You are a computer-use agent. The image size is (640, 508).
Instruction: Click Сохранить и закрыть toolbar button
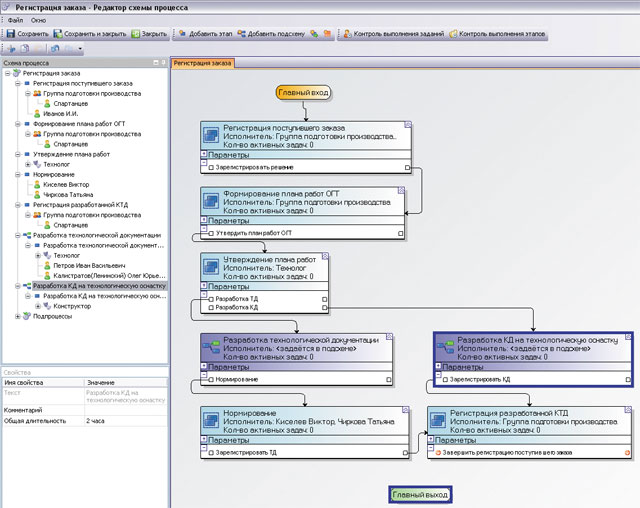click(90, 34)
